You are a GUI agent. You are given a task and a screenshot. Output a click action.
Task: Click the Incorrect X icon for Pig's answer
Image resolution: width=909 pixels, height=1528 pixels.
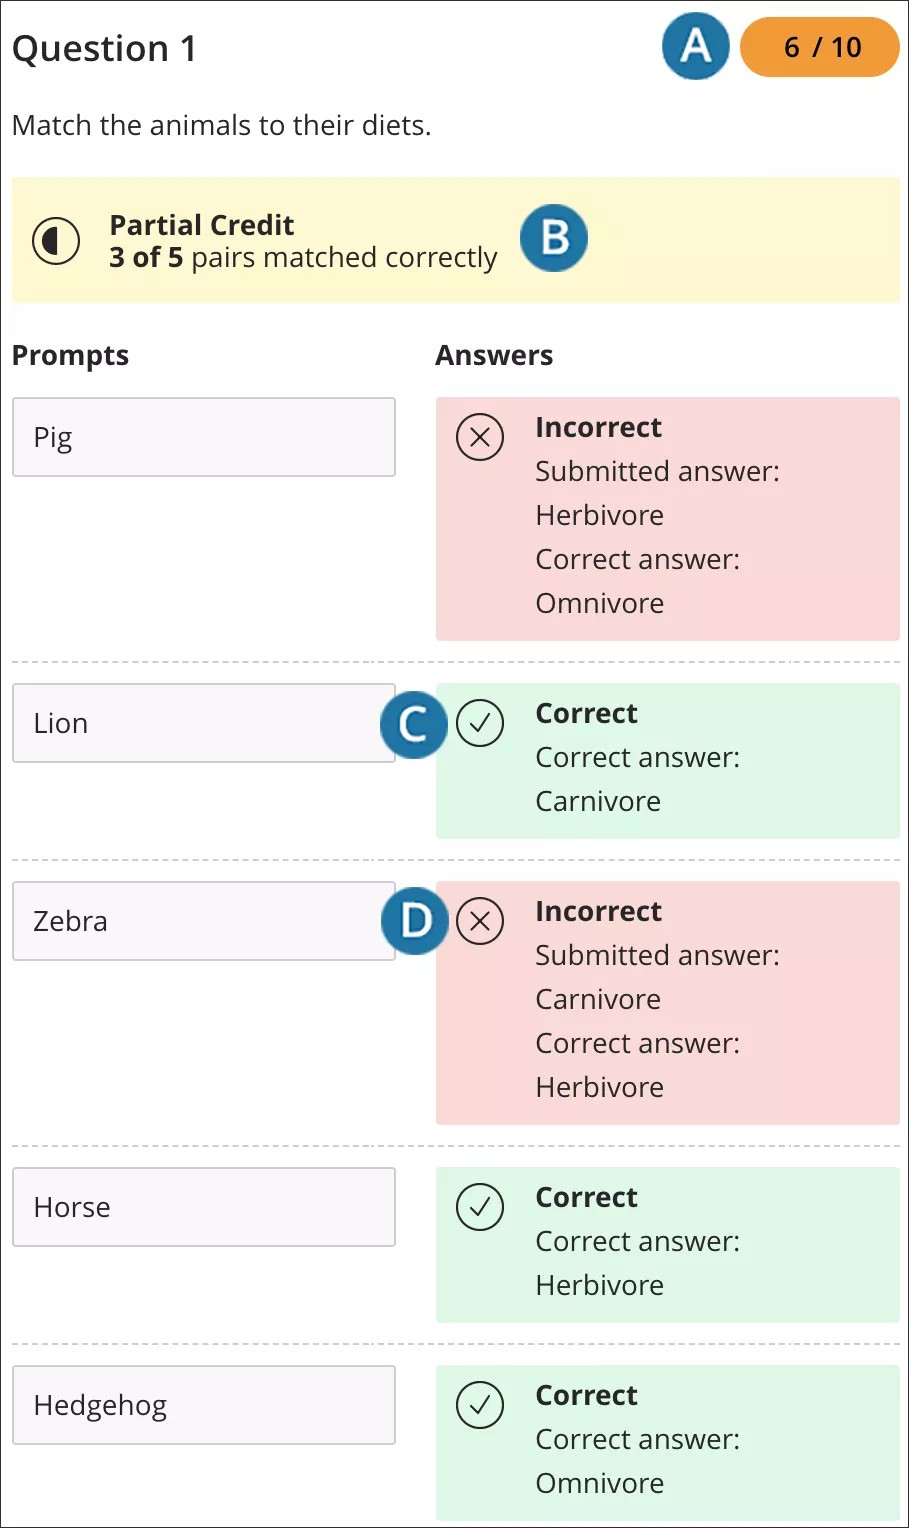pyautogui.click(x=479, y=437)
